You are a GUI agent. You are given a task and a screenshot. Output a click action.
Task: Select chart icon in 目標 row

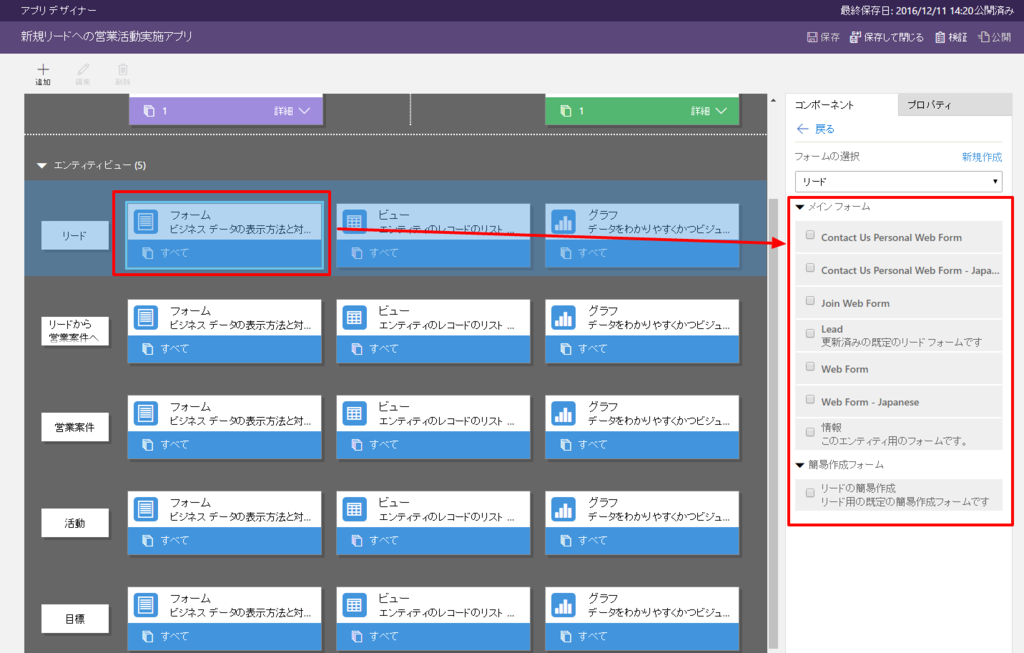pyautogui.click(x=564, y=605)
